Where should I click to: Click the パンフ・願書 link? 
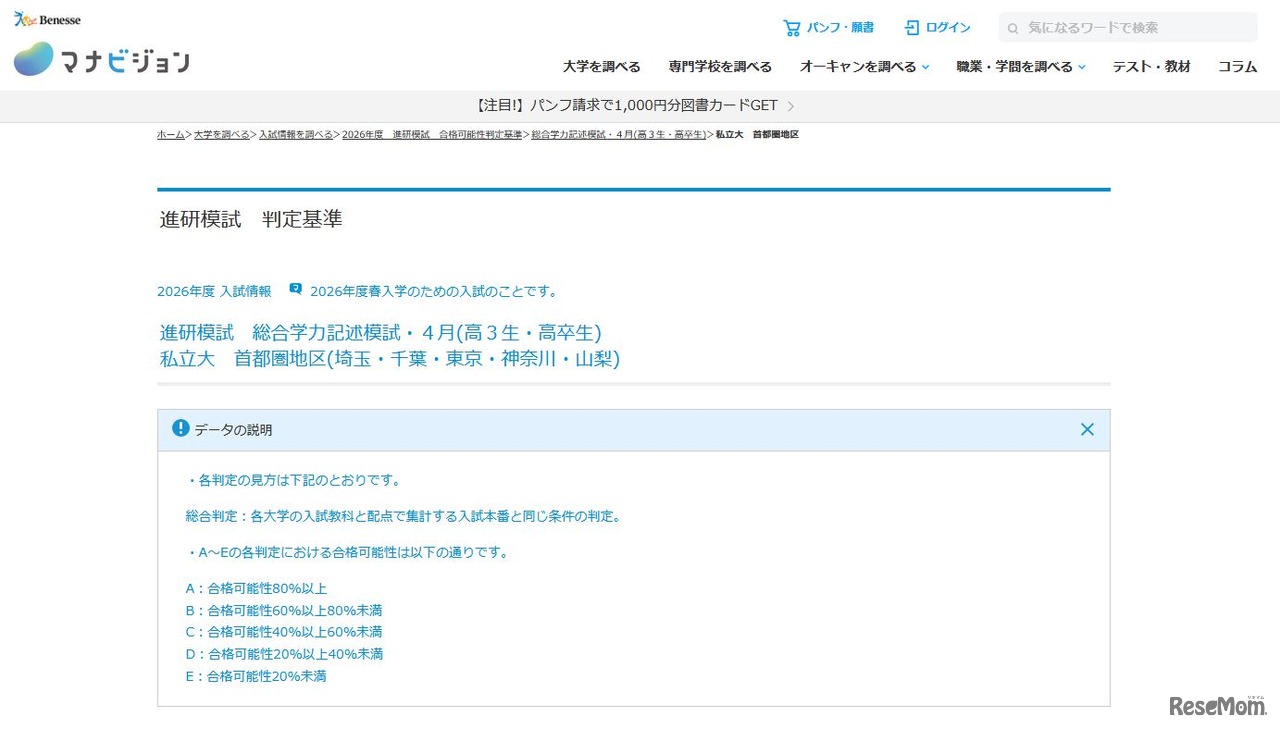click(x=840, y=28)
